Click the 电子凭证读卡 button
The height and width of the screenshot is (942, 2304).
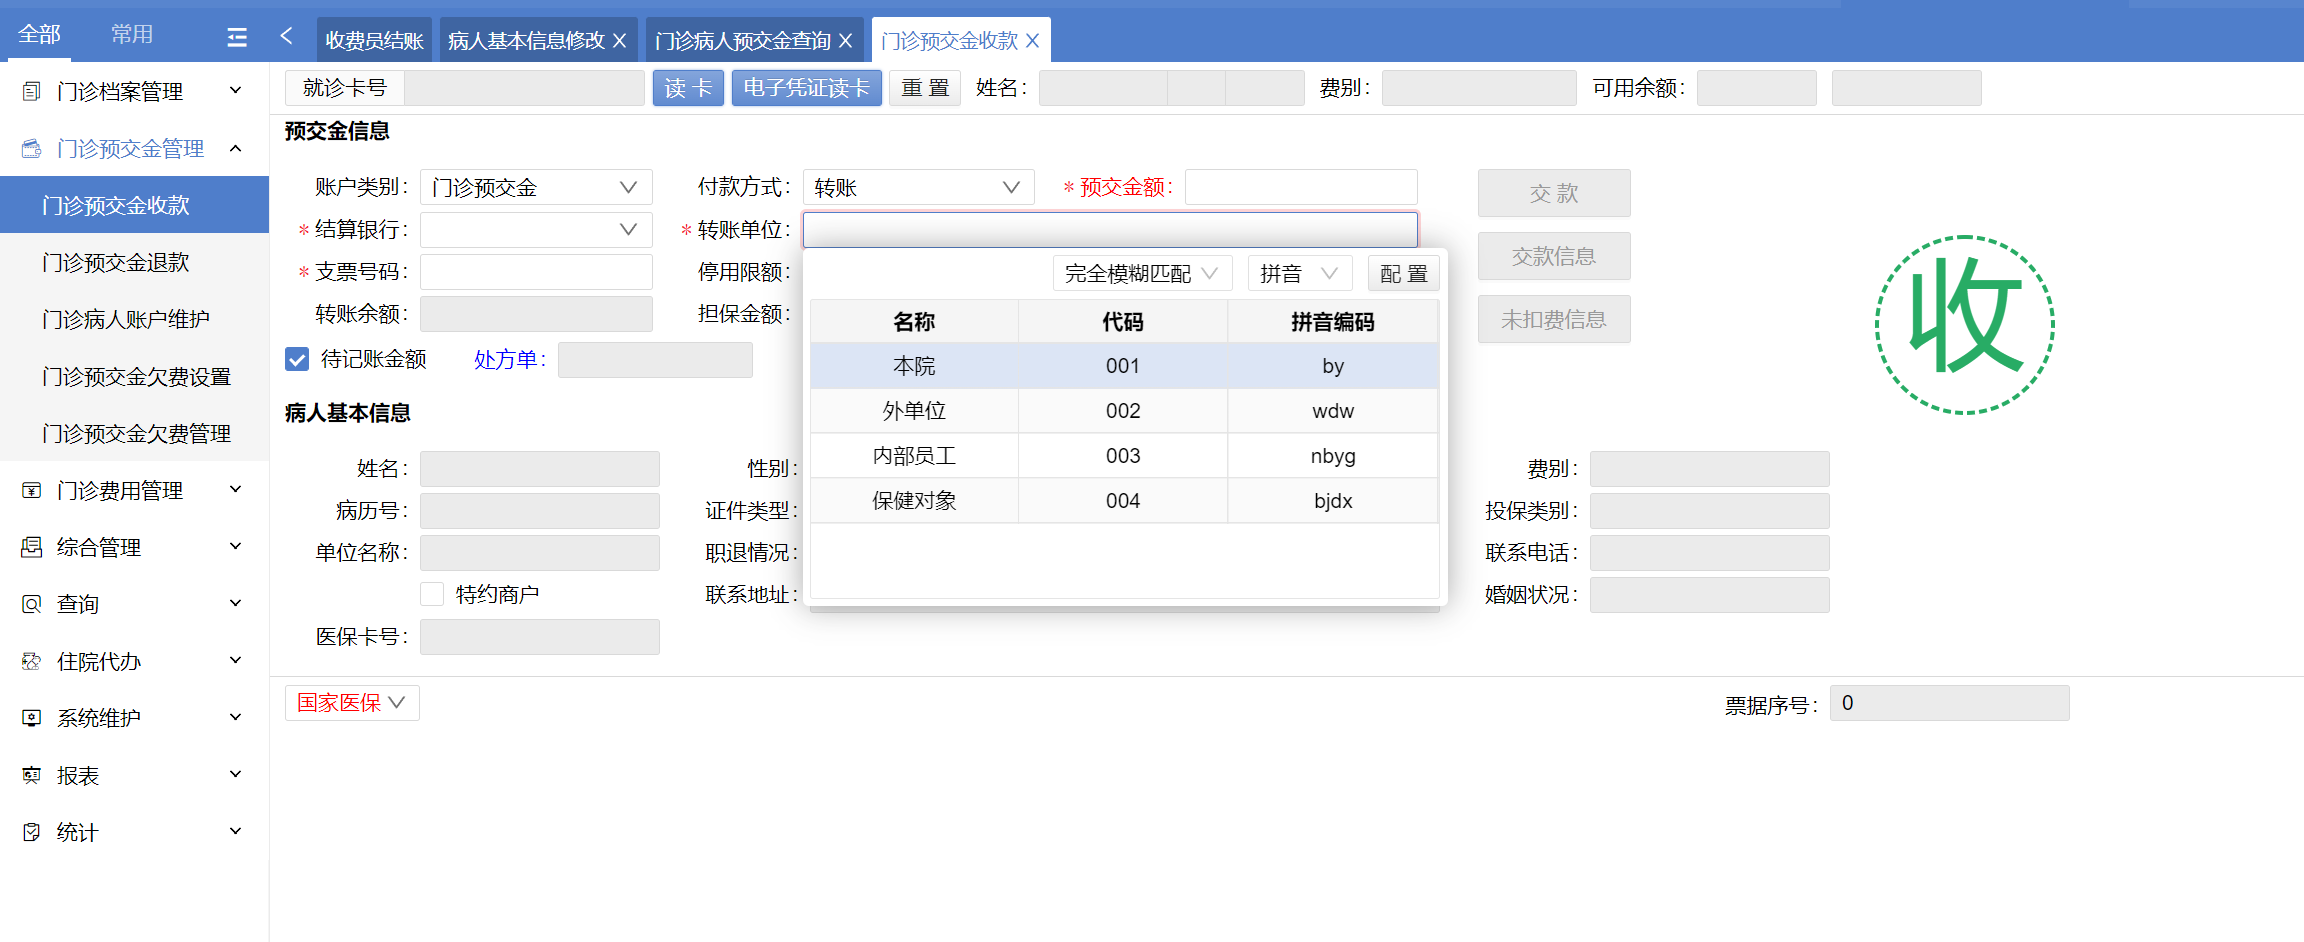[806, 88]
